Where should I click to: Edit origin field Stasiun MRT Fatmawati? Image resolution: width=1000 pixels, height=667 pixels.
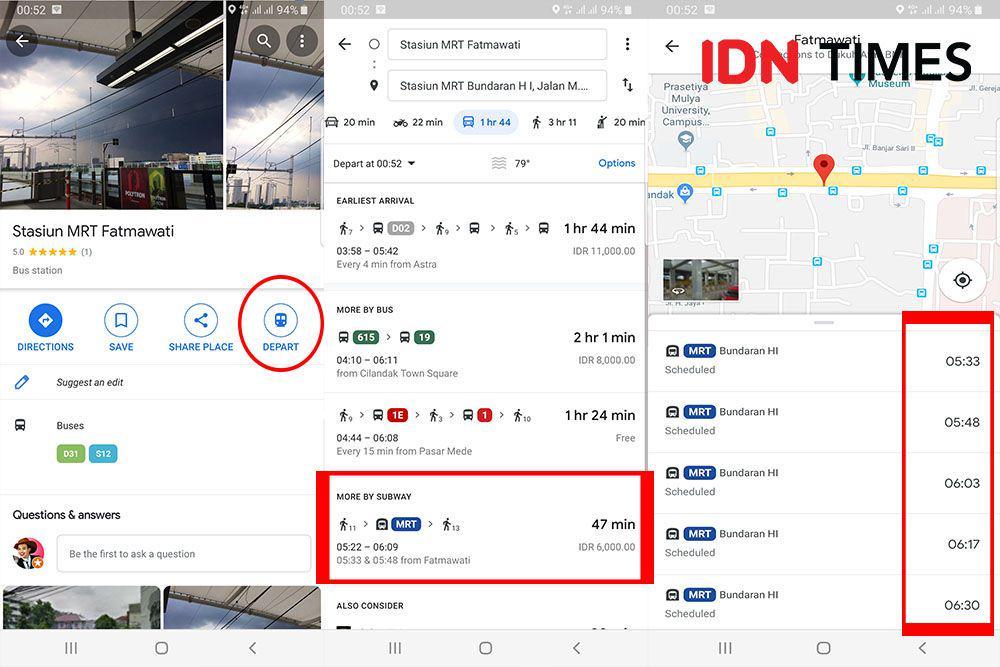pos(497,45)
